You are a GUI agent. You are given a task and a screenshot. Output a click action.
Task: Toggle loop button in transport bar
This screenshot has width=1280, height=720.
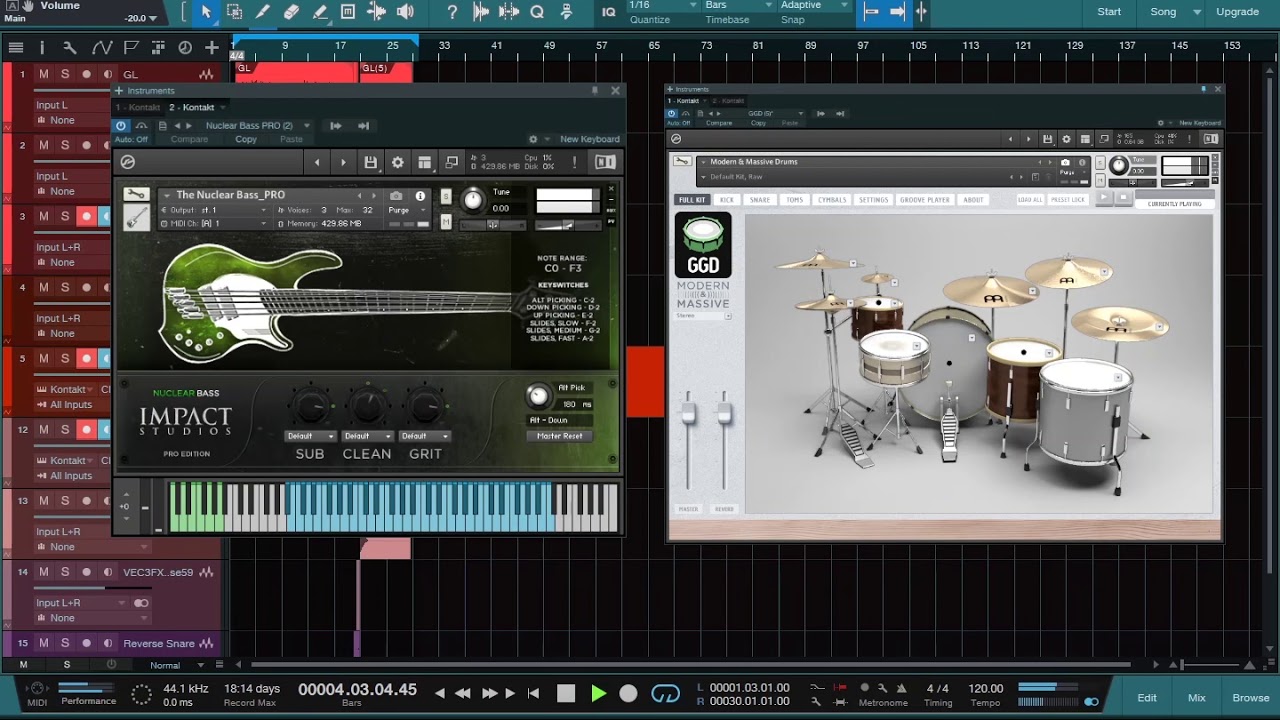[665, 693]
